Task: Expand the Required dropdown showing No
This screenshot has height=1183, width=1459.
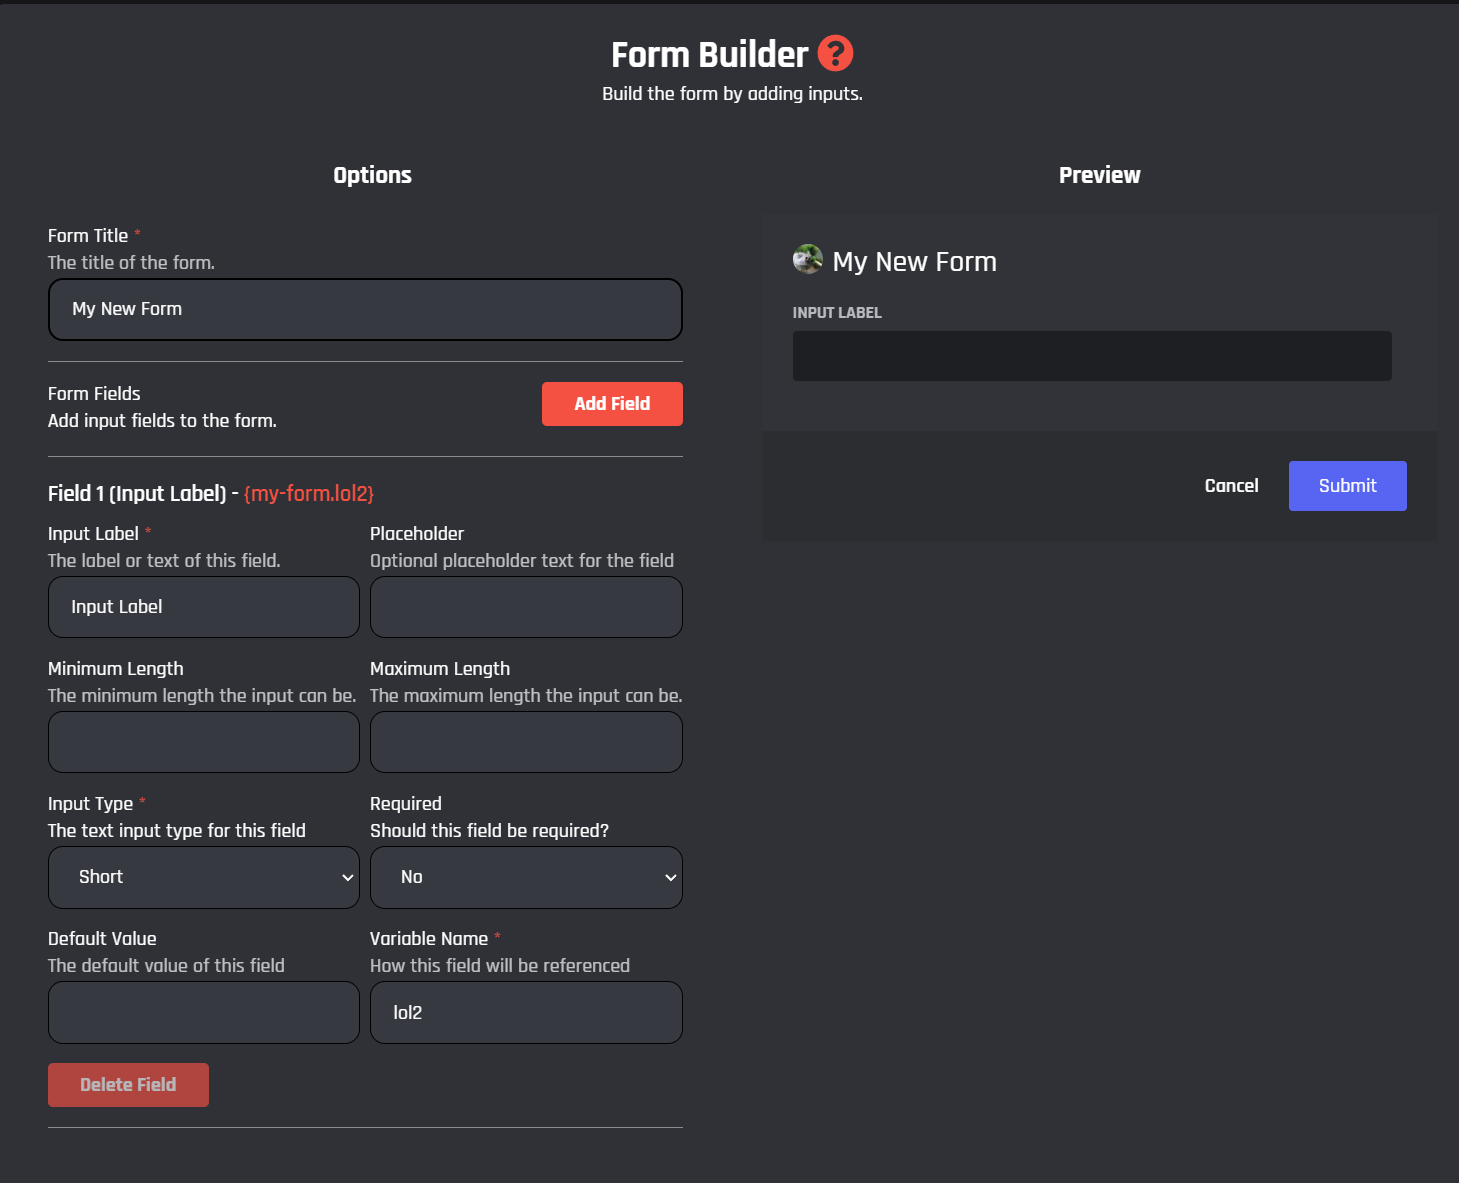Action: [526, 877]
